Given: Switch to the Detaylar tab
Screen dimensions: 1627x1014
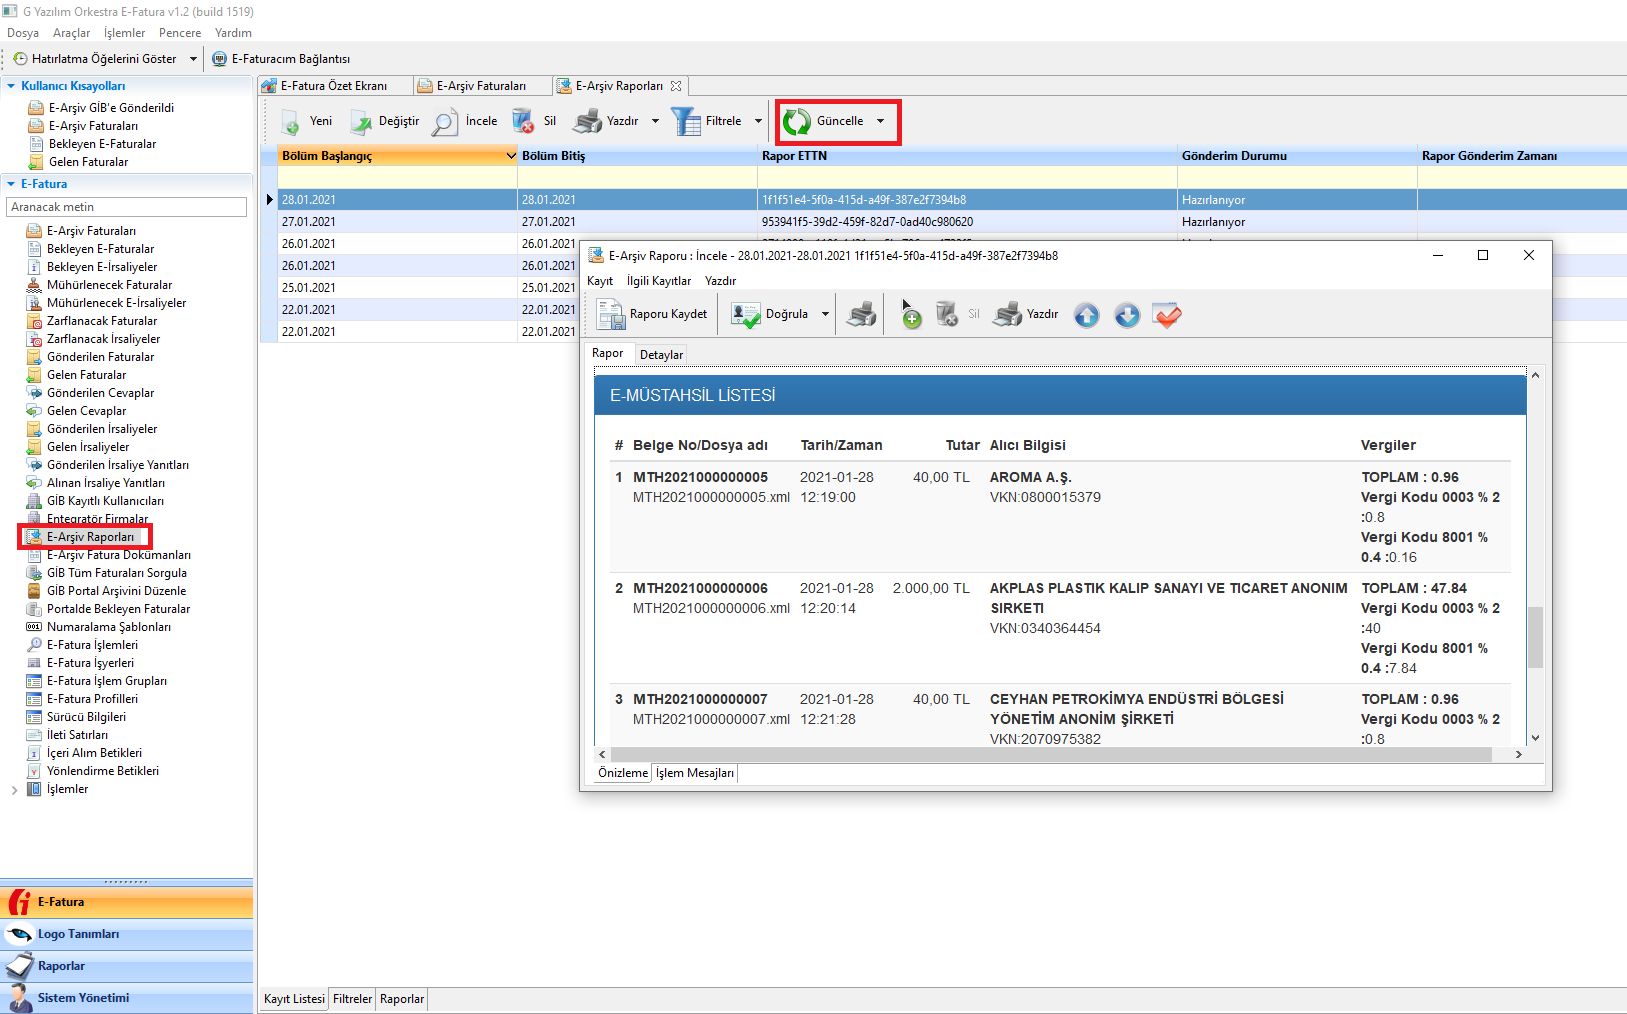Looking at the screenshot, I should coord(661,355).
